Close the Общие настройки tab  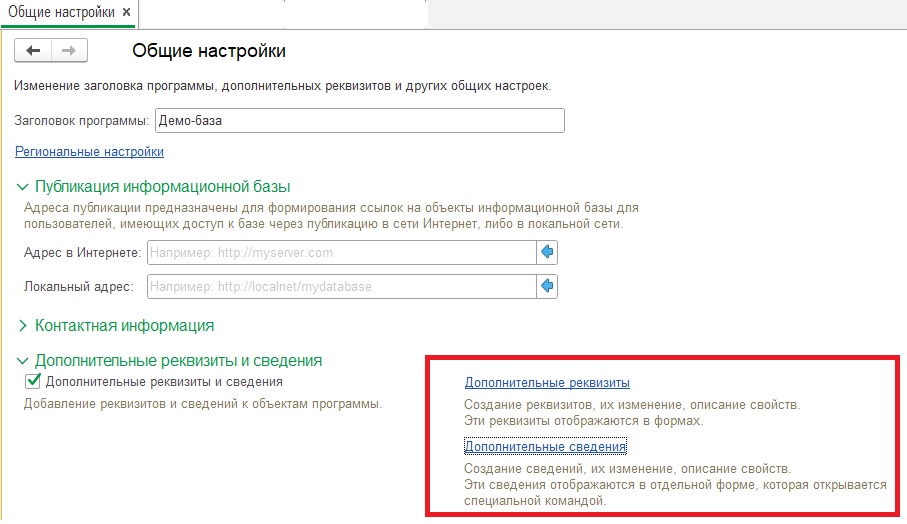coord(127,12)
